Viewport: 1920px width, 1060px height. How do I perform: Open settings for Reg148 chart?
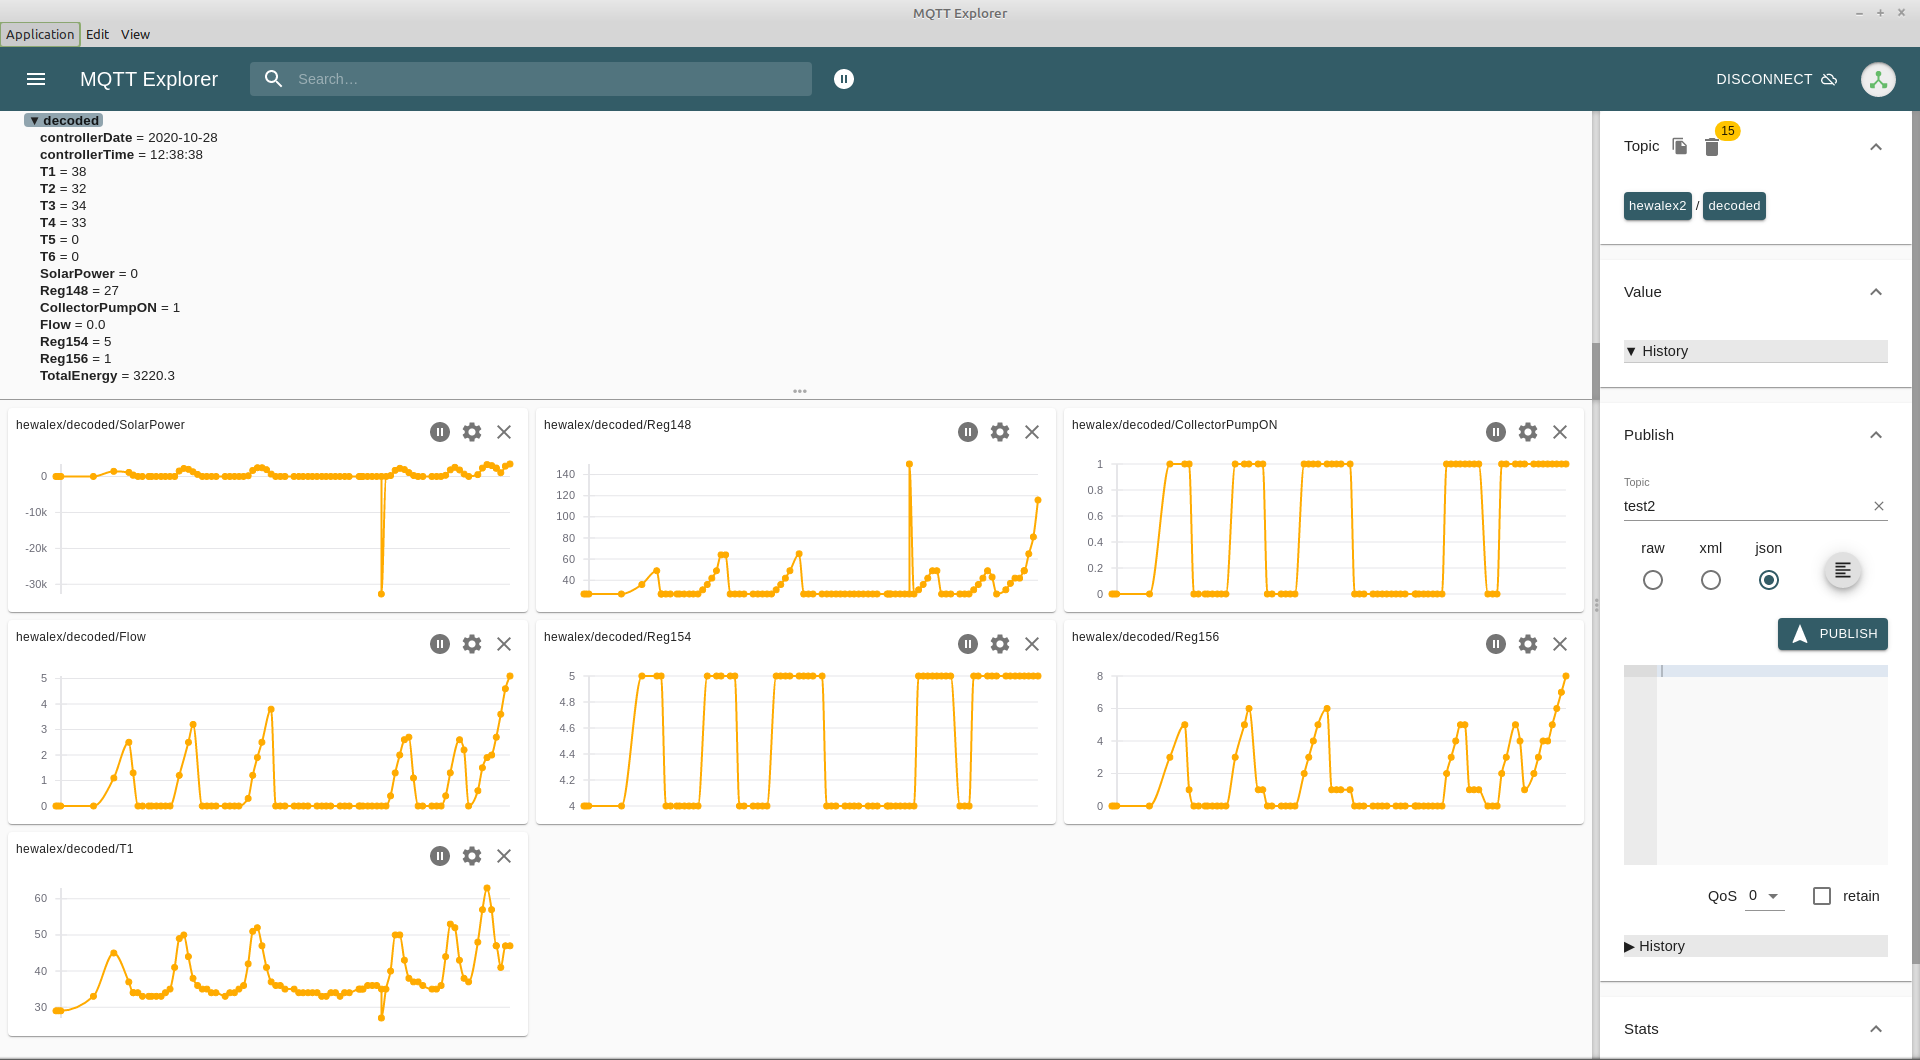click(1000, 432)
